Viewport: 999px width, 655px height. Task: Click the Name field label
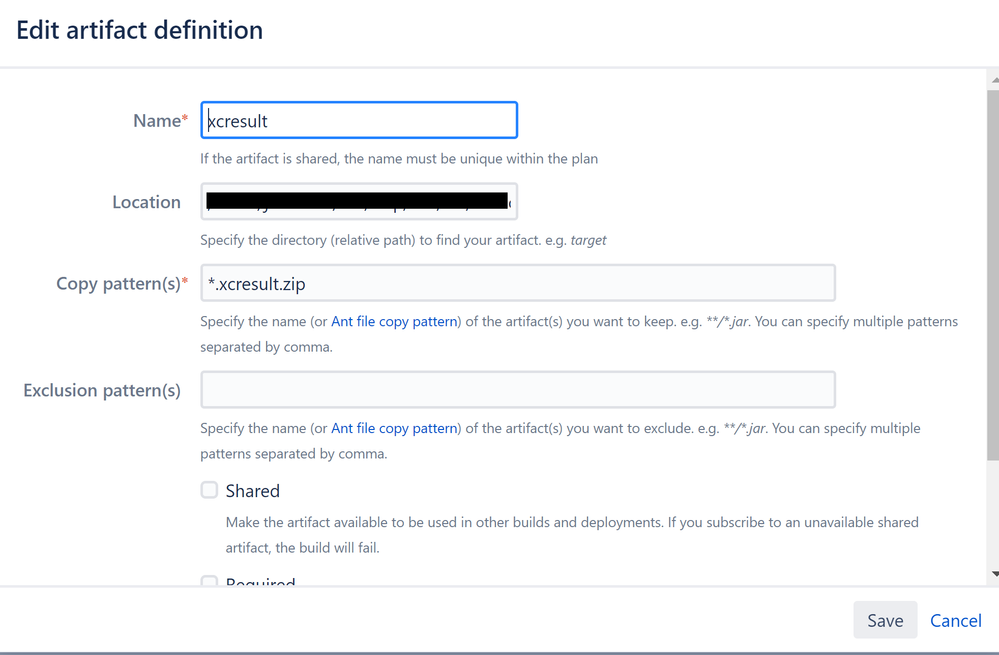tap(155, 120)
